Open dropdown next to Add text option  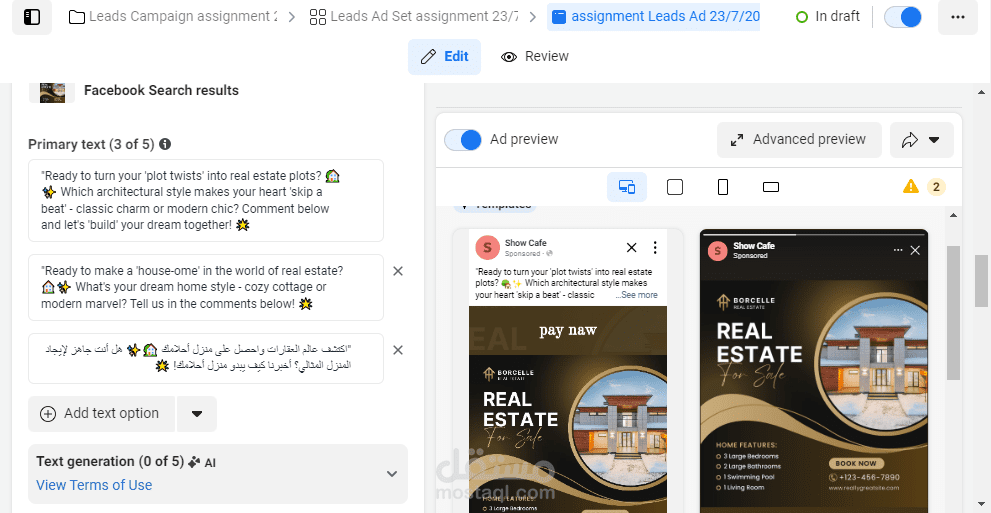coord(197,414)
